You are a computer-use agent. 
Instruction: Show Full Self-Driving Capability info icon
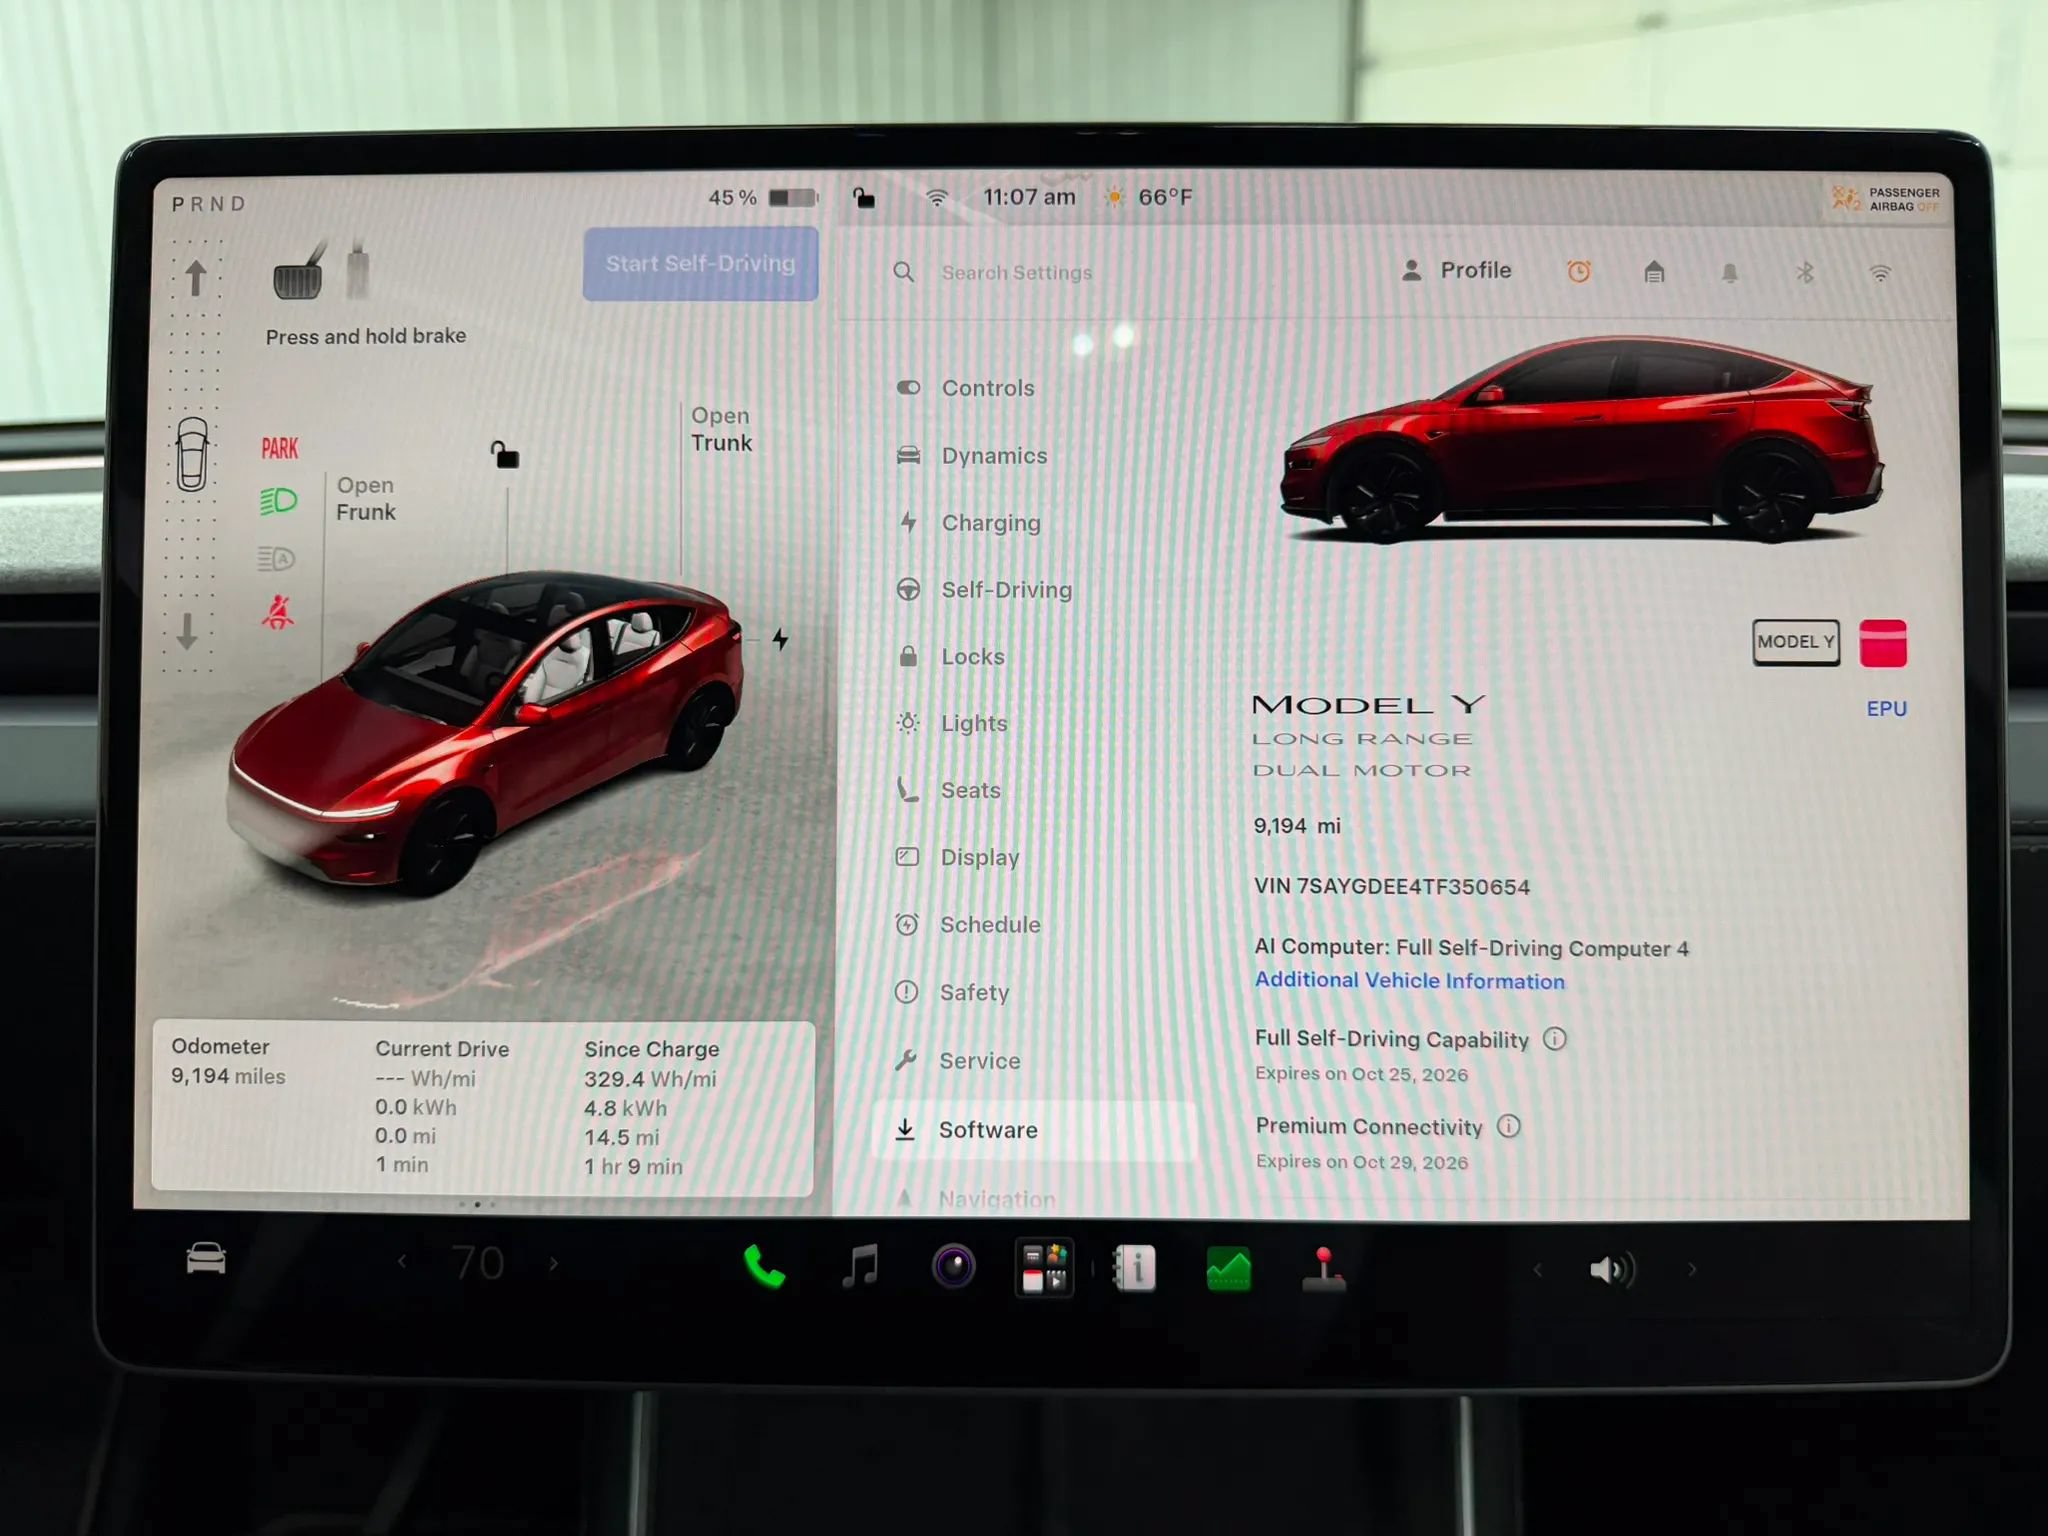[1554, 1039]
